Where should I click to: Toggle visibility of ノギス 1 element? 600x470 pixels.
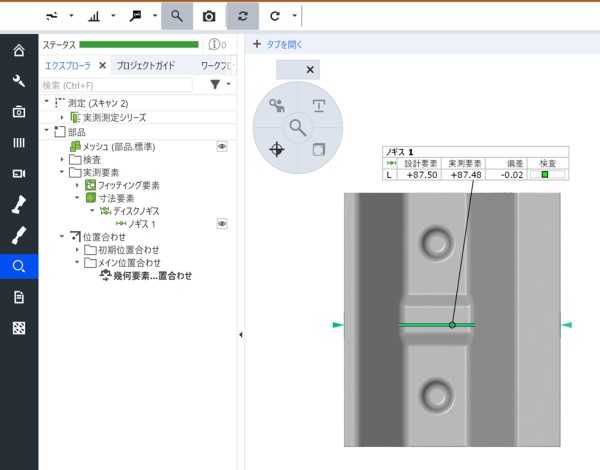tap(222, 224)
